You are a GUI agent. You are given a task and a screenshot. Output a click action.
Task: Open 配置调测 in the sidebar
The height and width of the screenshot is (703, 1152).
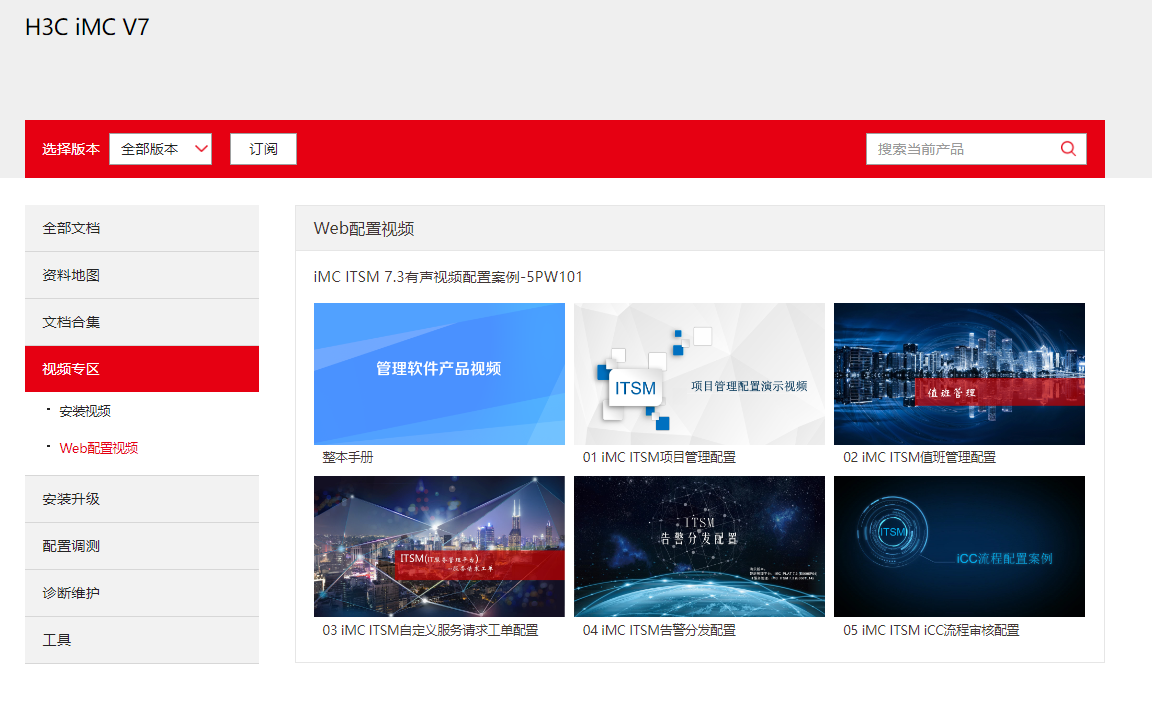[x=141, y=546]
